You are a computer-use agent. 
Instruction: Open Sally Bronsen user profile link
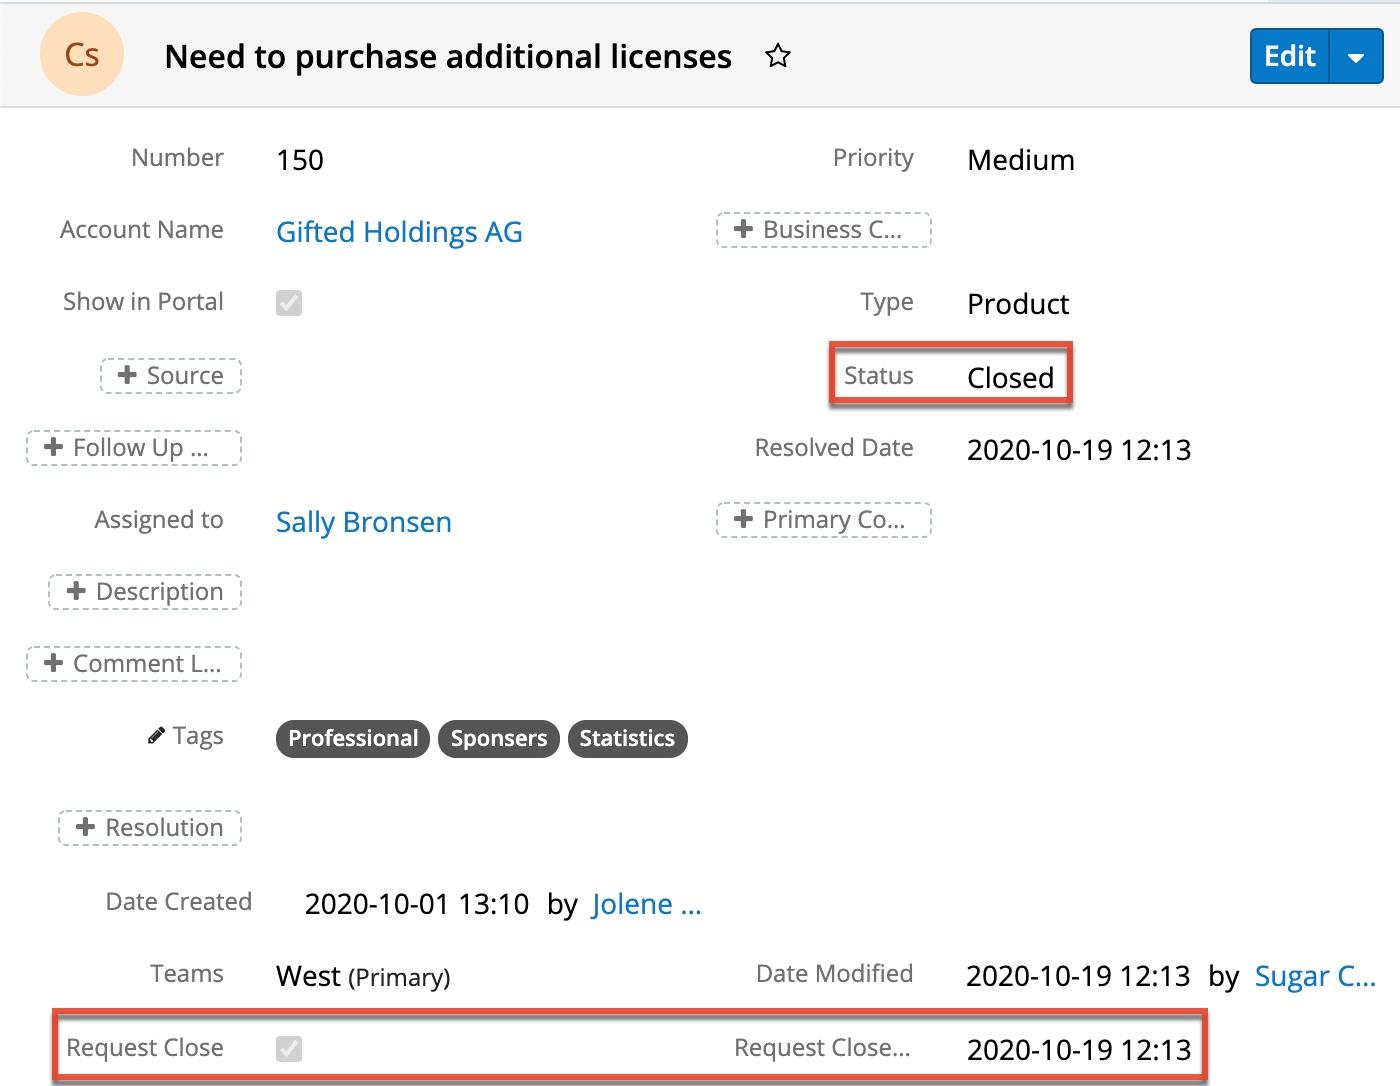(363, 522)
